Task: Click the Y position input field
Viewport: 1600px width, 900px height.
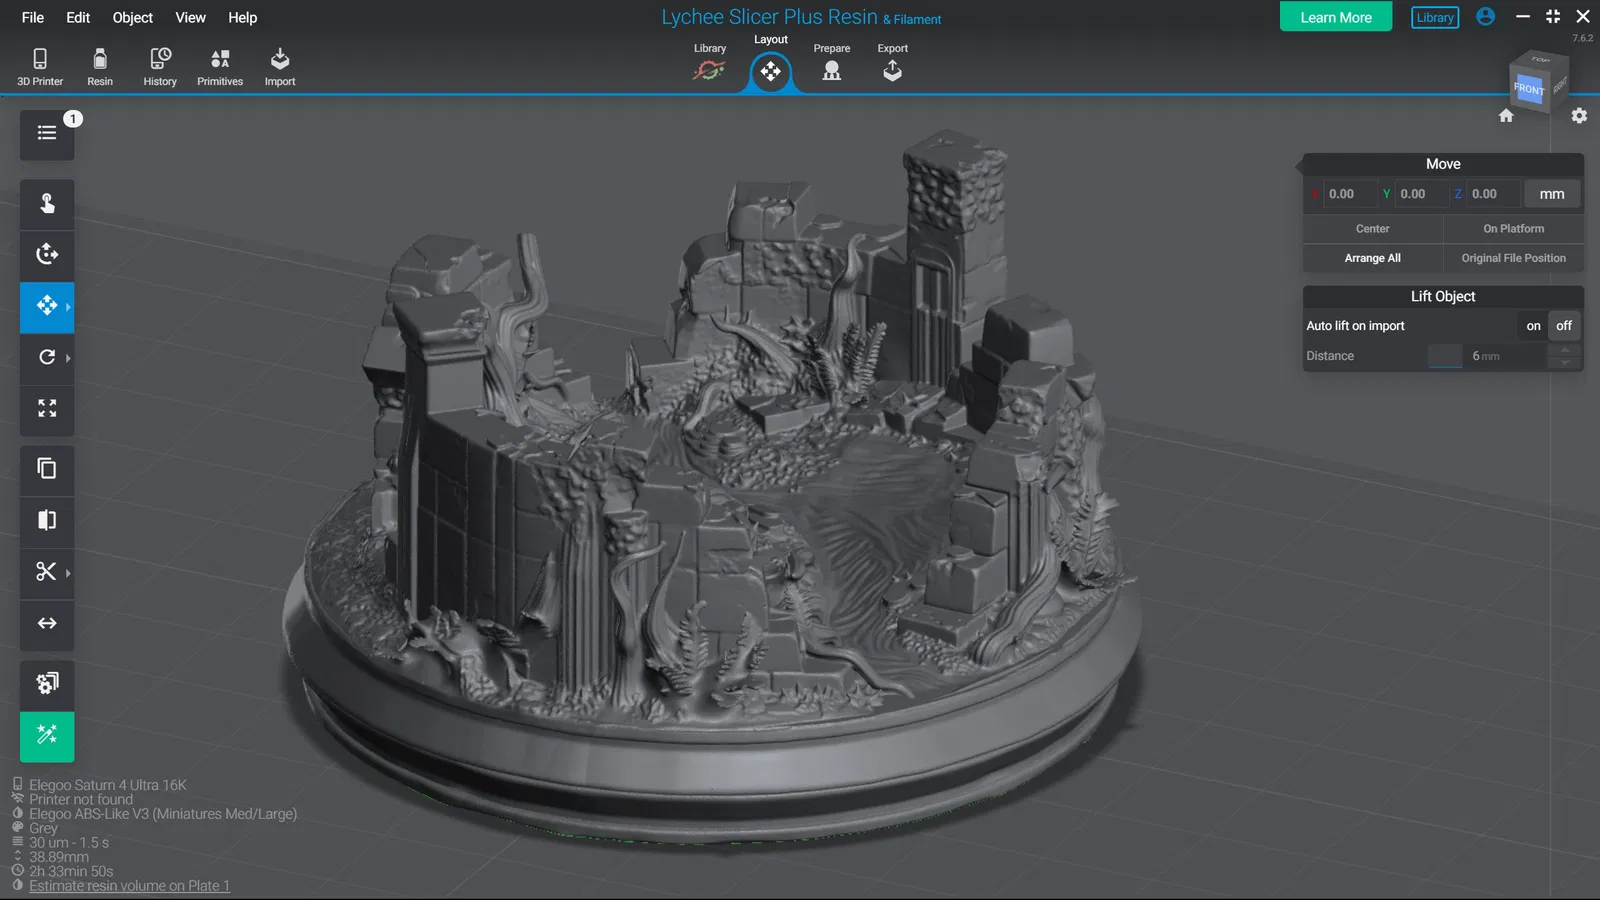Action: click(x=1421, y=194)
